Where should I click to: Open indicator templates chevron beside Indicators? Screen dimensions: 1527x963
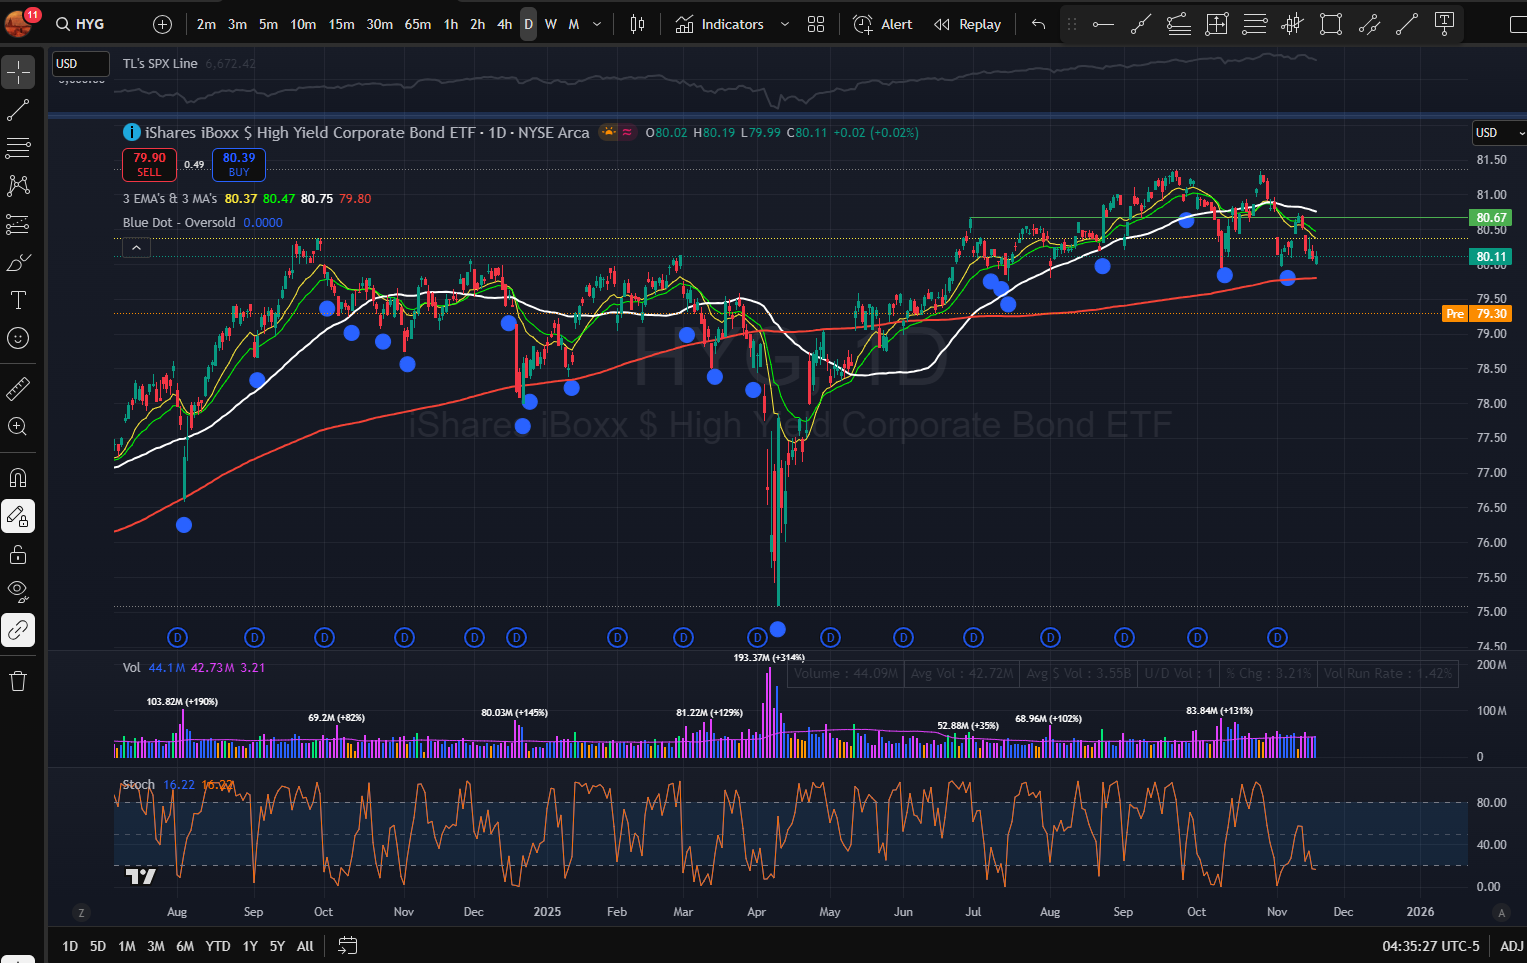(x=784, y=24)
